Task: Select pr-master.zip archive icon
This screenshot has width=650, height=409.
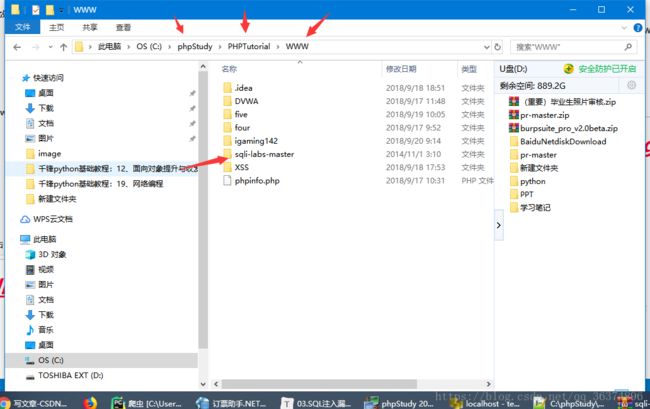Action: coord(514,115)
